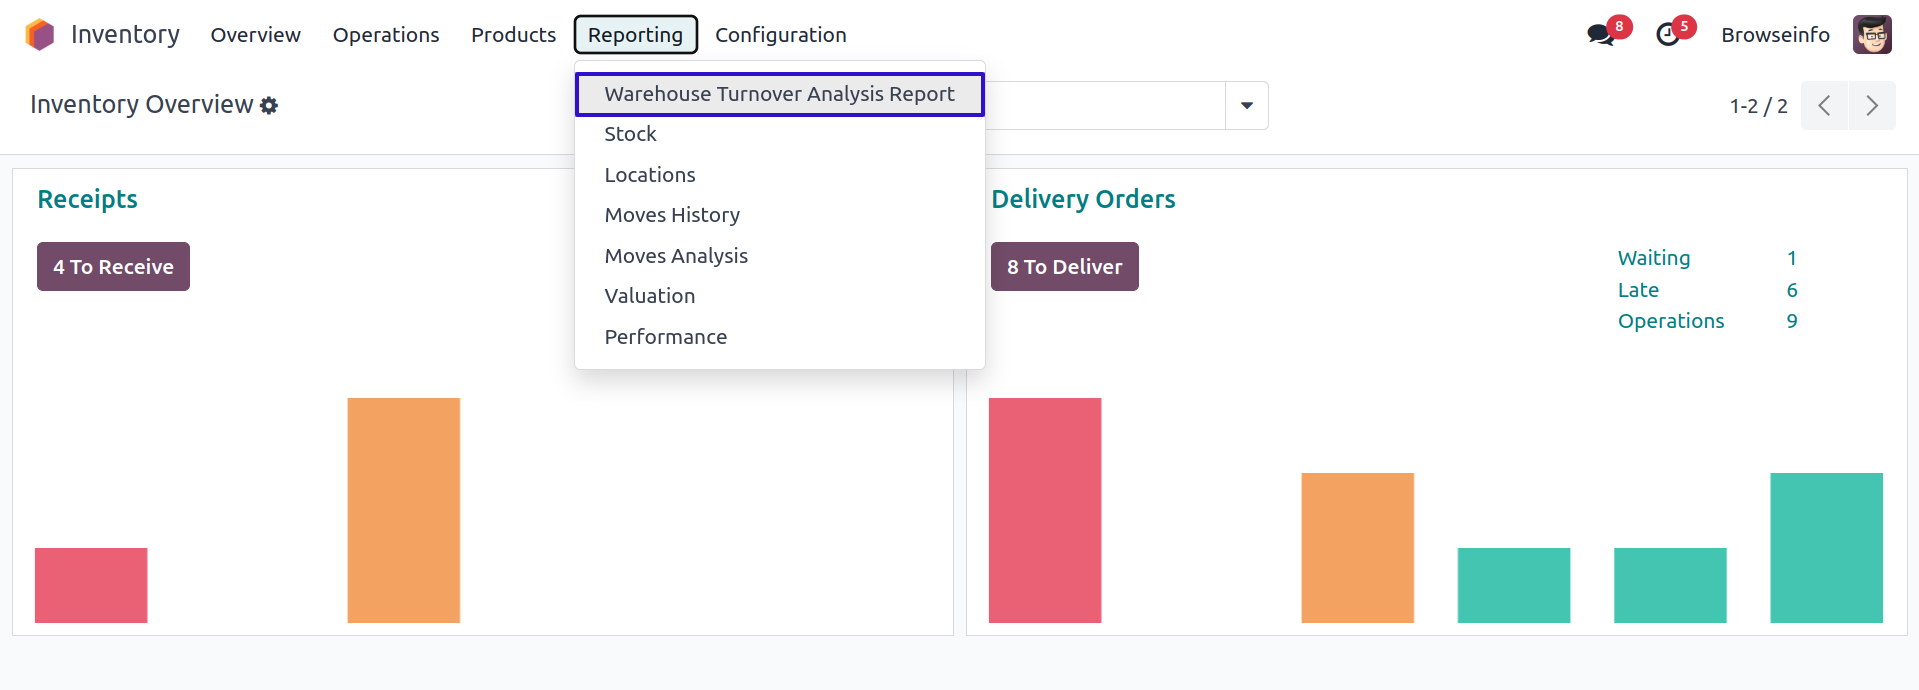Select Warehouse Turnover Analysis Report
This screenshot has width=1919, height=690.
(x=779, y=94)
